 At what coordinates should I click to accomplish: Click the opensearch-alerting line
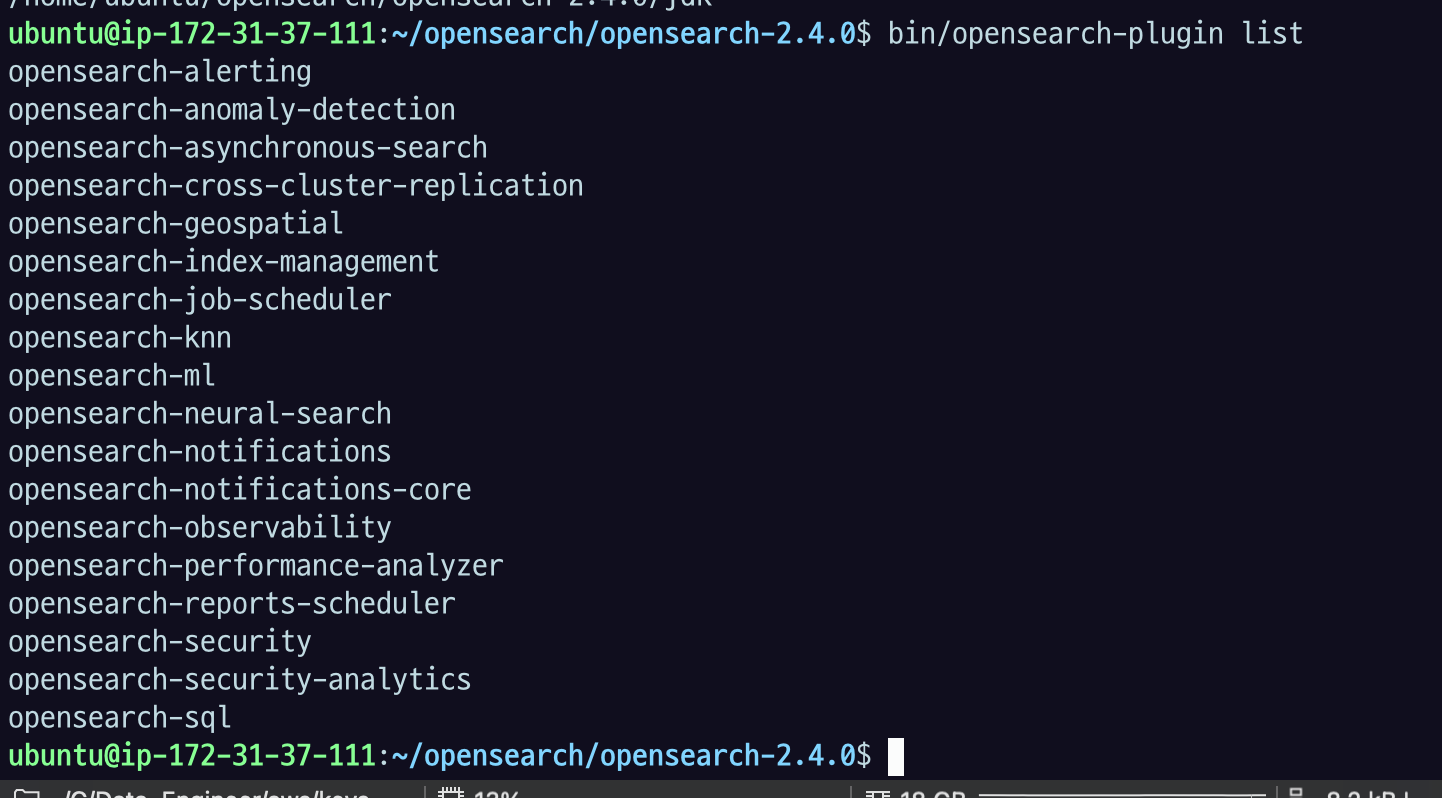(x=160, y=72)
